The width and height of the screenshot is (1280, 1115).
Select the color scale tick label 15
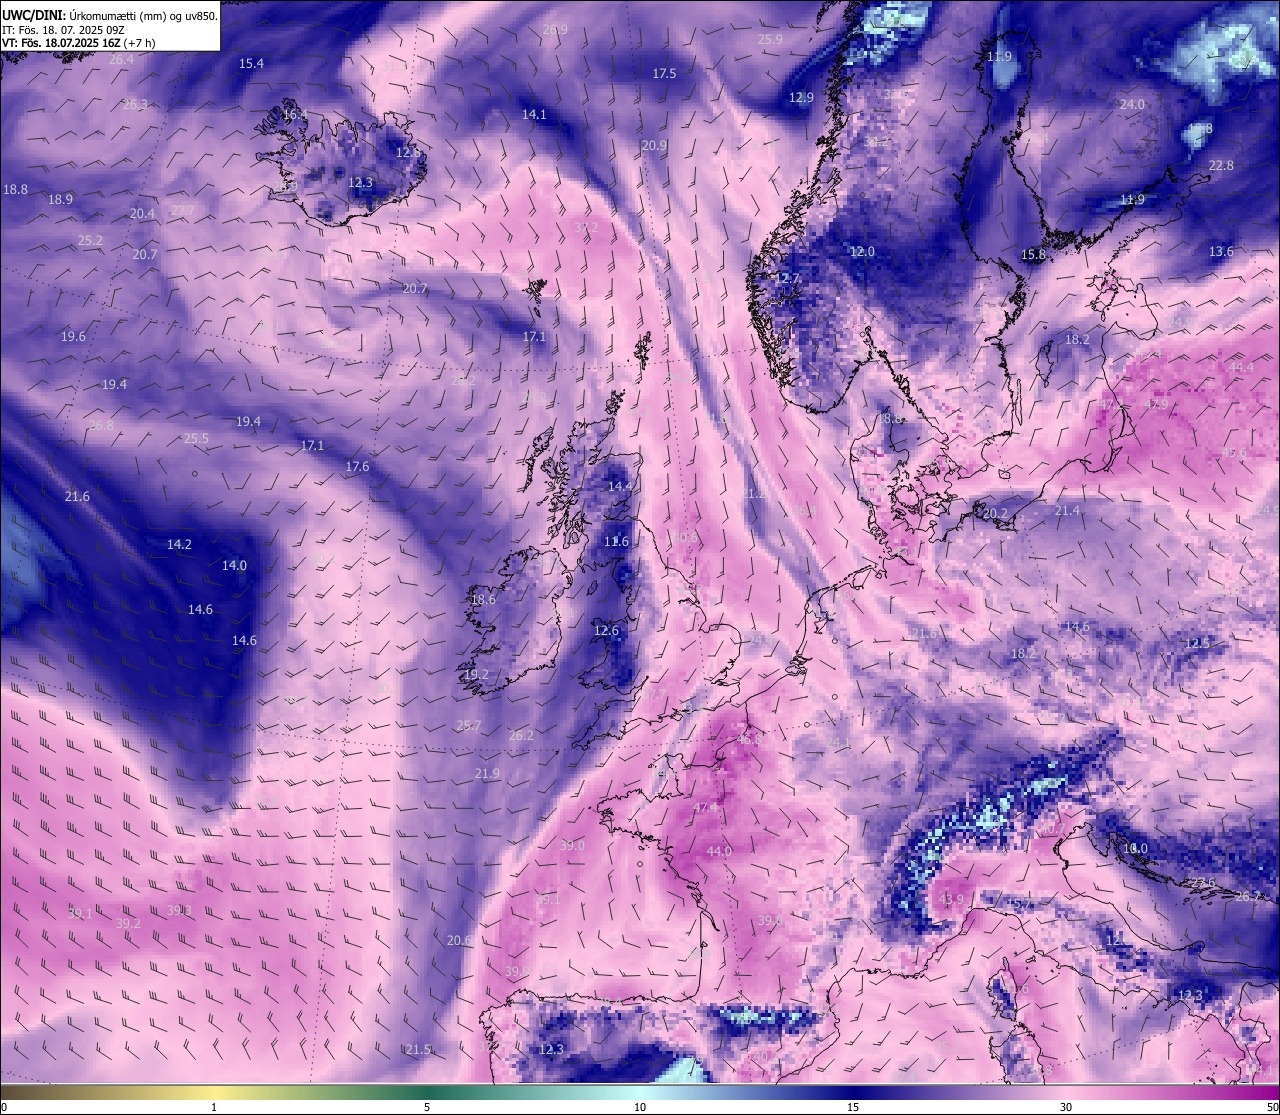[x=853, y=1107]
